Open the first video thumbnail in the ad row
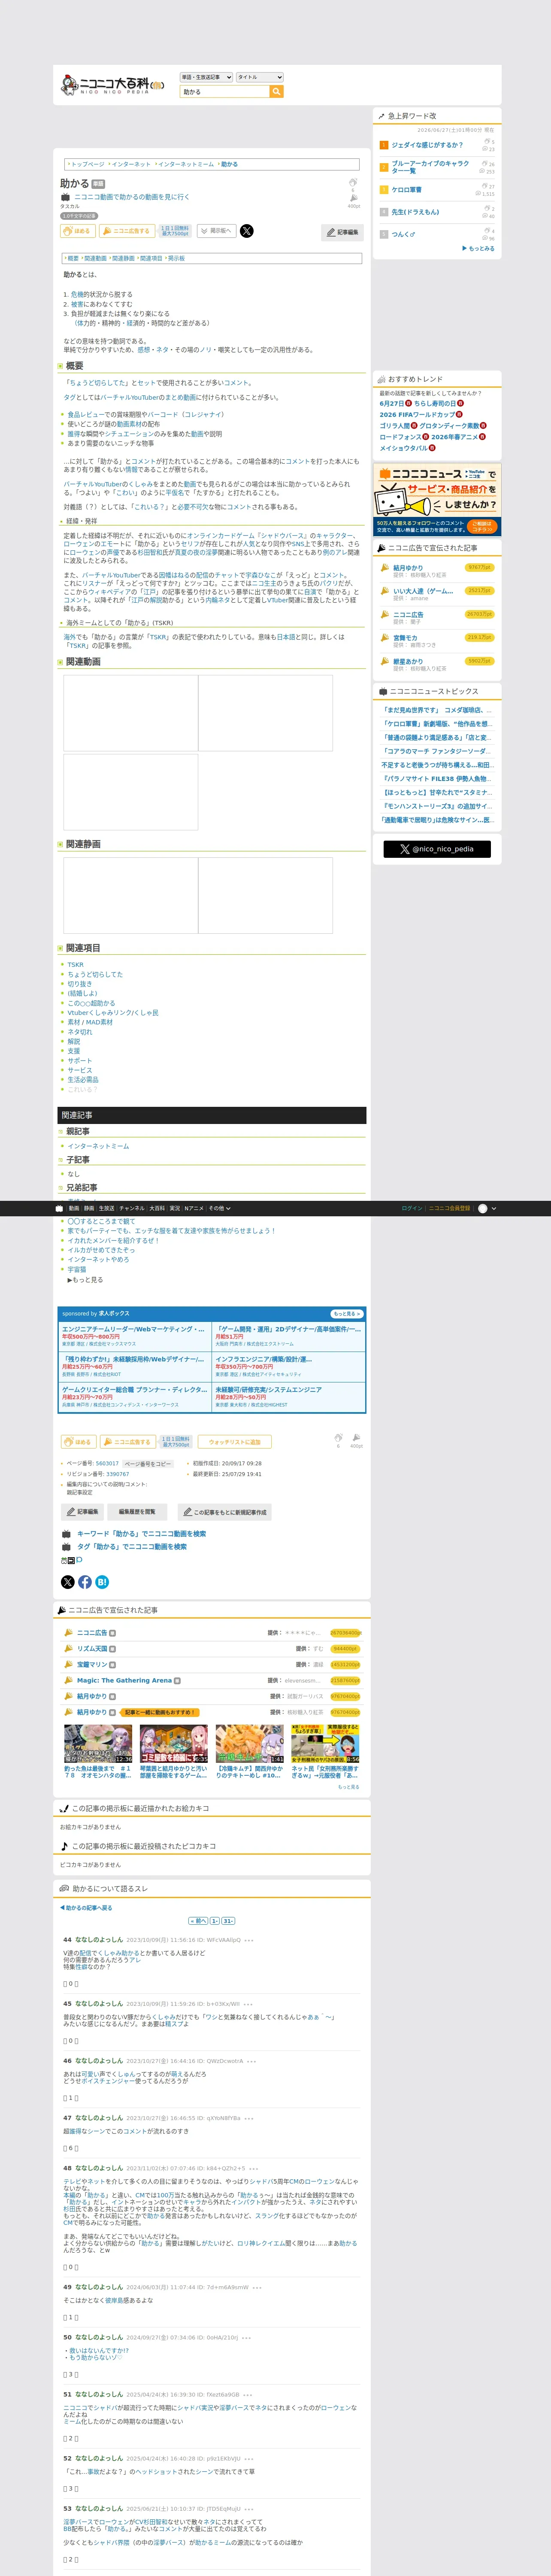The height and width of the screenshot is (2576, 551). (98, 1745)
